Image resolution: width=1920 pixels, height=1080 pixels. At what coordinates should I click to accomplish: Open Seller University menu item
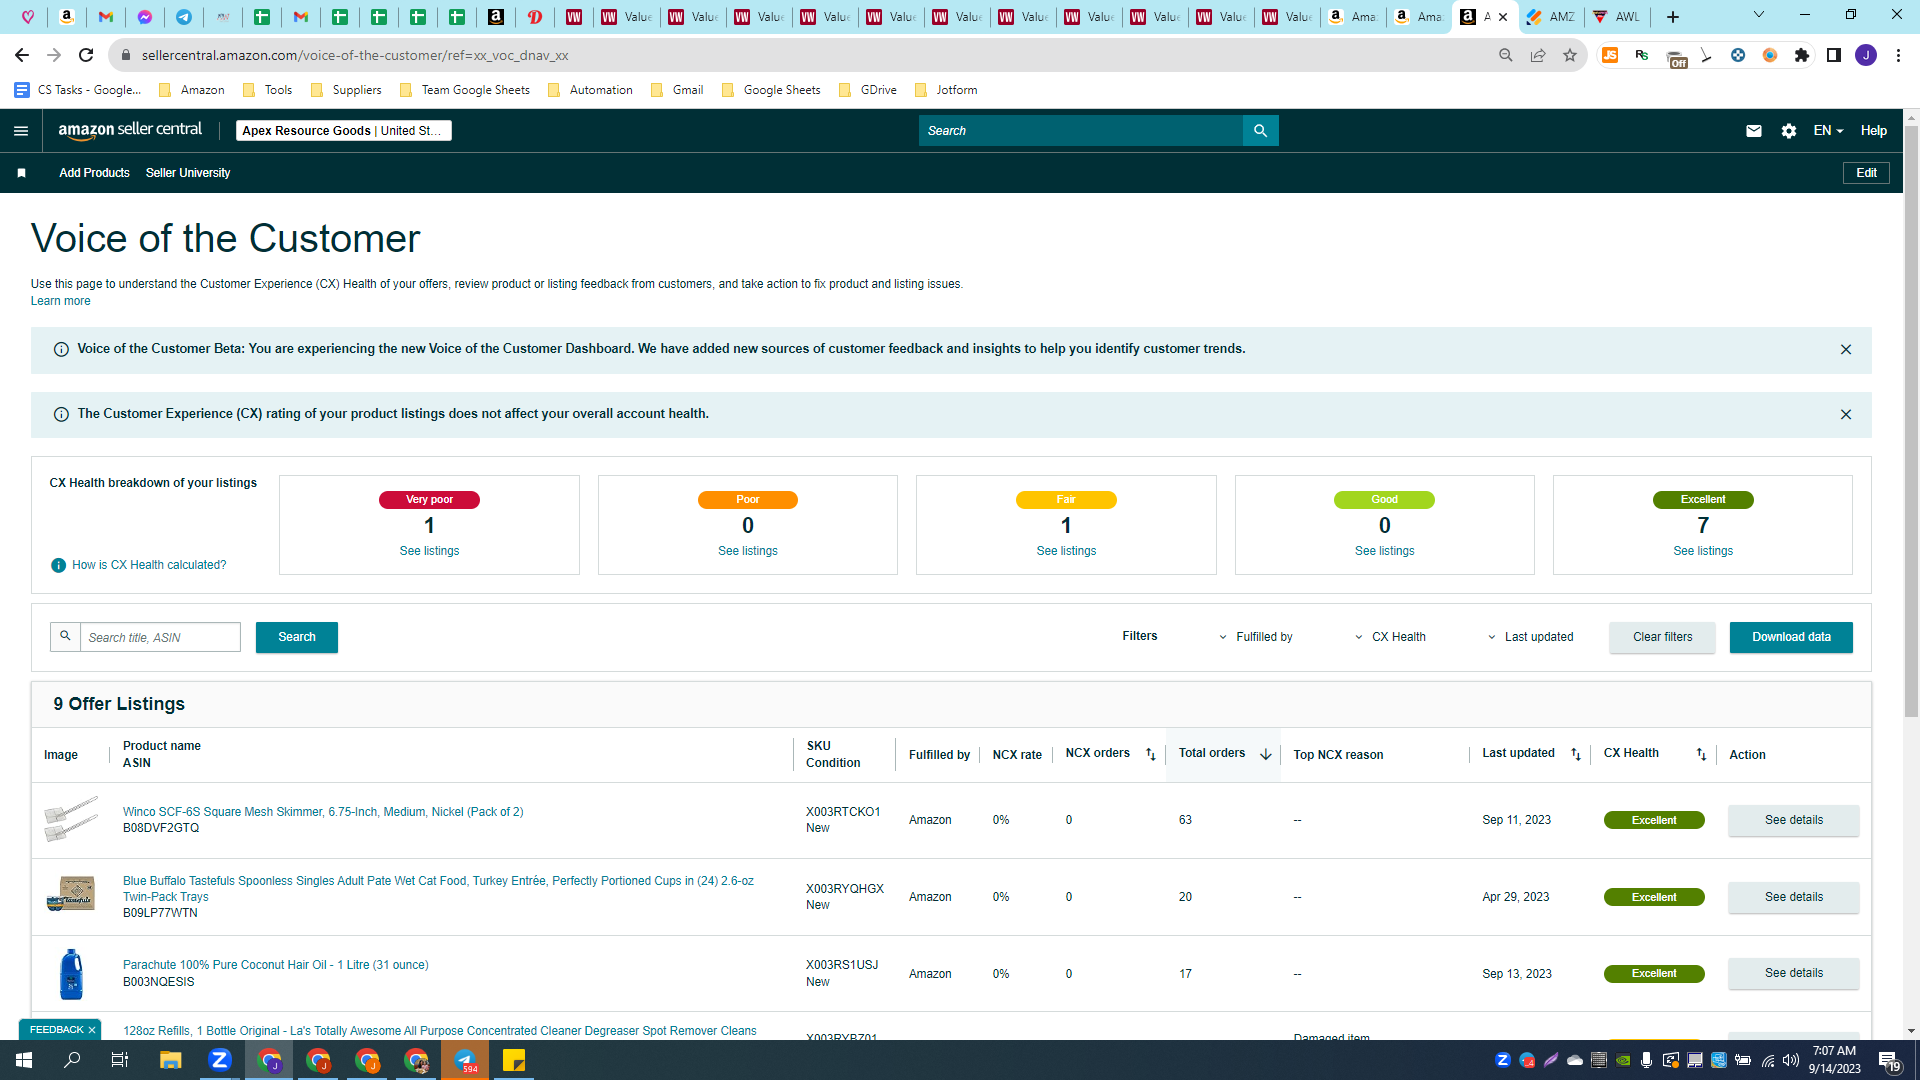click(x=188, y=173)
